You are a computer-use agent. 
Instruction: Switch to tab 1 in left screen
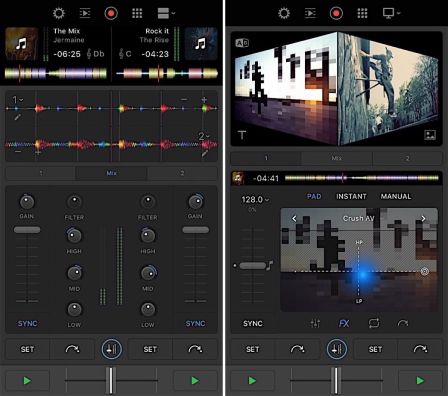(41, 173)
